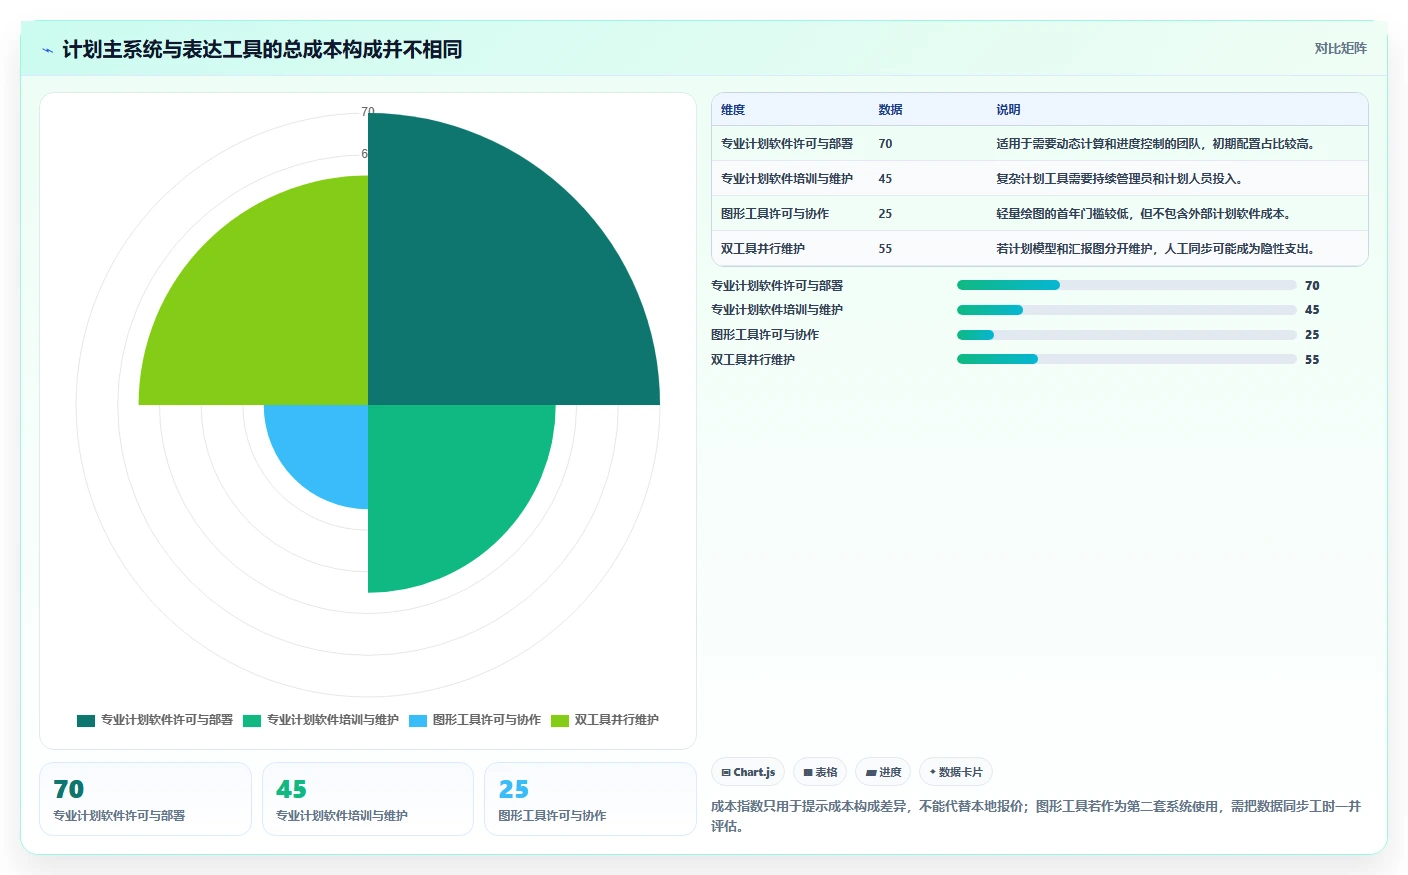The image size is (1408, 875).
Task: Click the table value 45 cell
Action: pos(885,179)
